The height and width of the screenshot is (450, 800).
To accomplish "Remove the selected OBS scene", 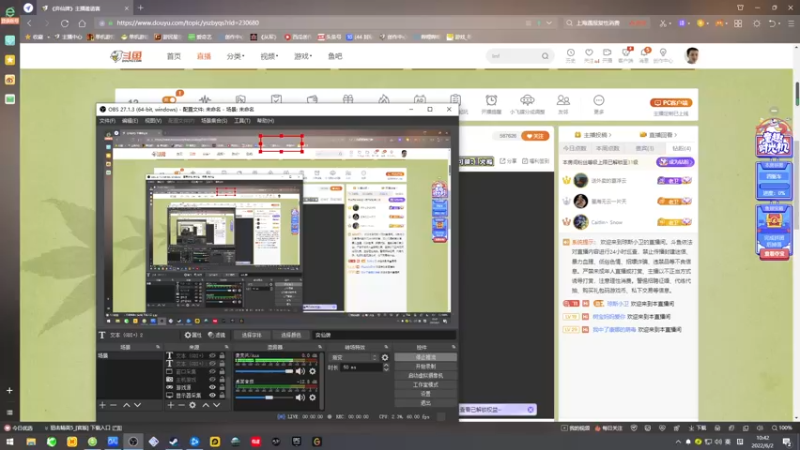I will click(x=113, y=405).
